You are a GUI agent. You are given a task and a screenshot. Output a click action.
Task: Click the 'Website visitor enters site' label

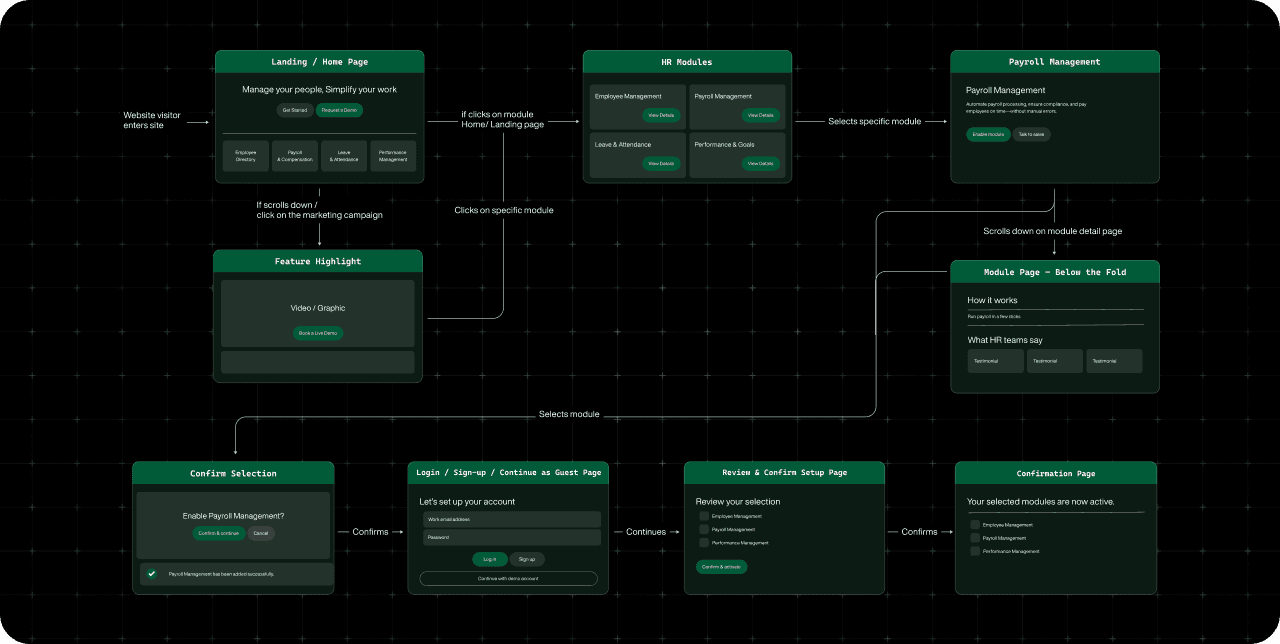click(x=152, y=120)
